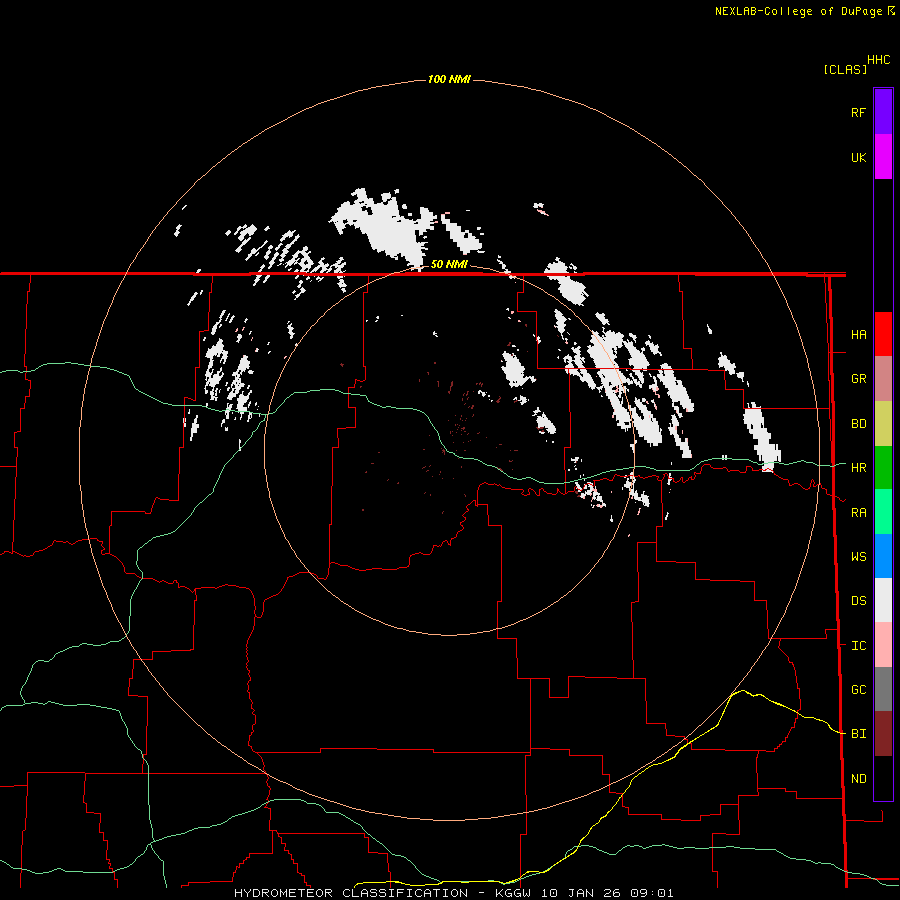Select the BI brown legend swatch
This screenshot has height=900, width=900.
(x=883, y=734)
